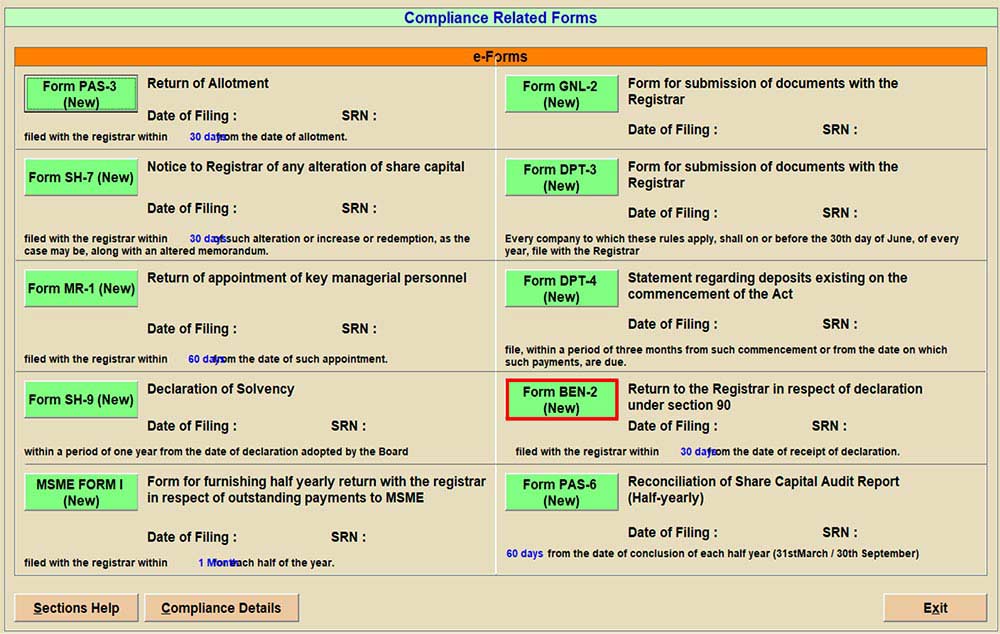Open Sections Help
1000x634 pixels.
coord(76,608)
